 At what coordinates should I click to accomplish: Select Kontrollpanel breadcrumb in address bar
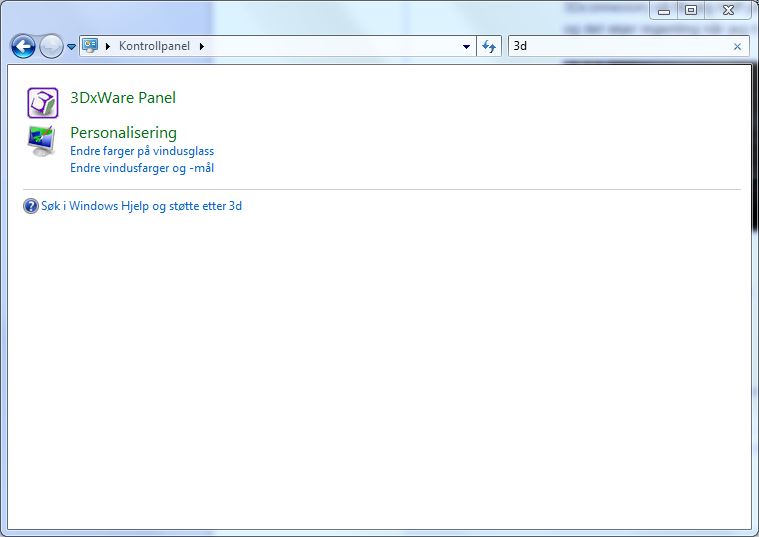154,46
